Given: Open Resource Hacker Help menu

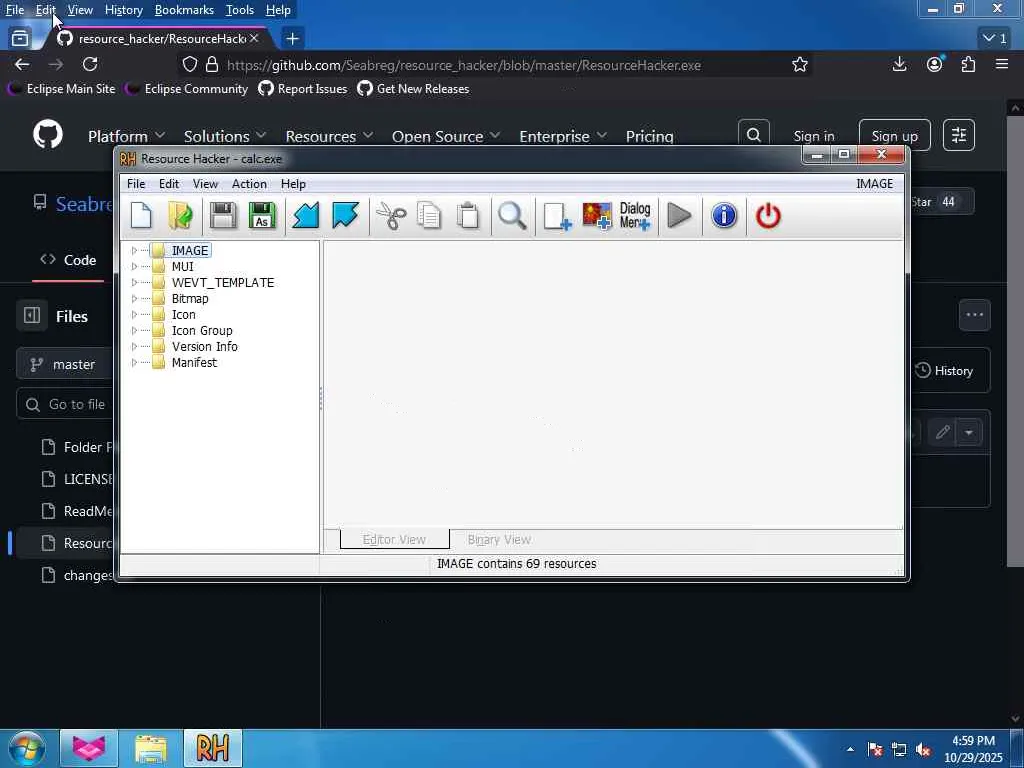Looking at the screenshot, I should point(293,184).
